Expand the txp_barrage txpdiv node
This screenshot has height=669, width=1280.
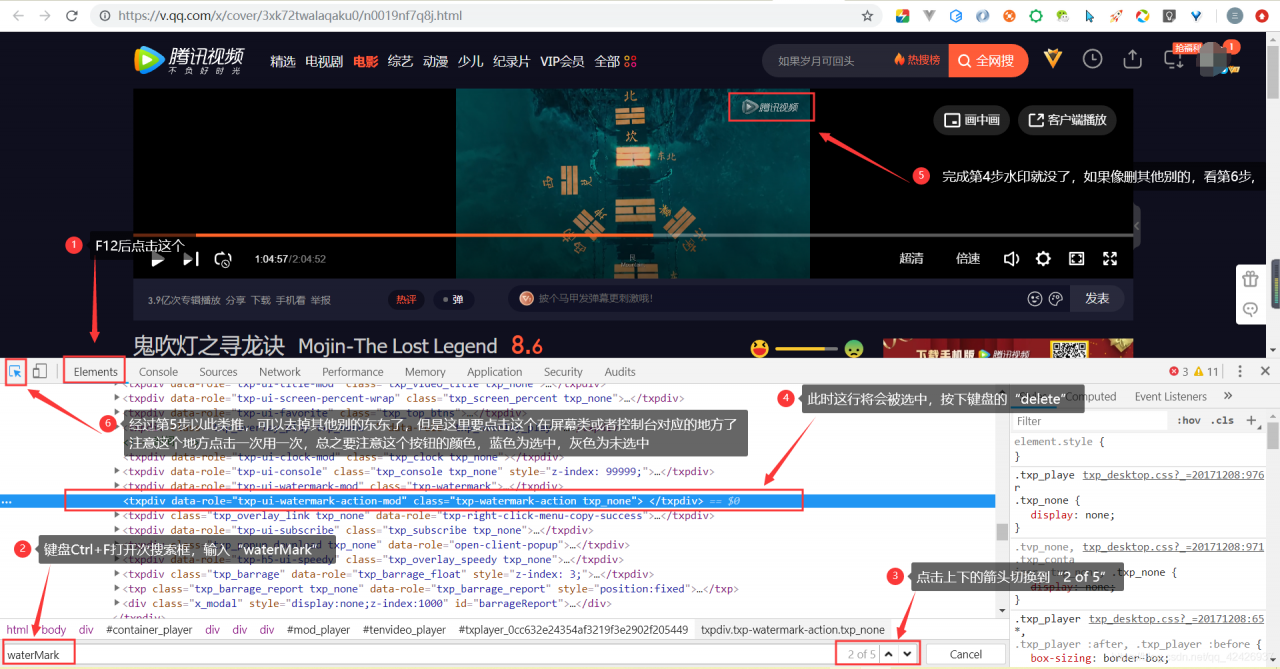[x=118, y=574]
